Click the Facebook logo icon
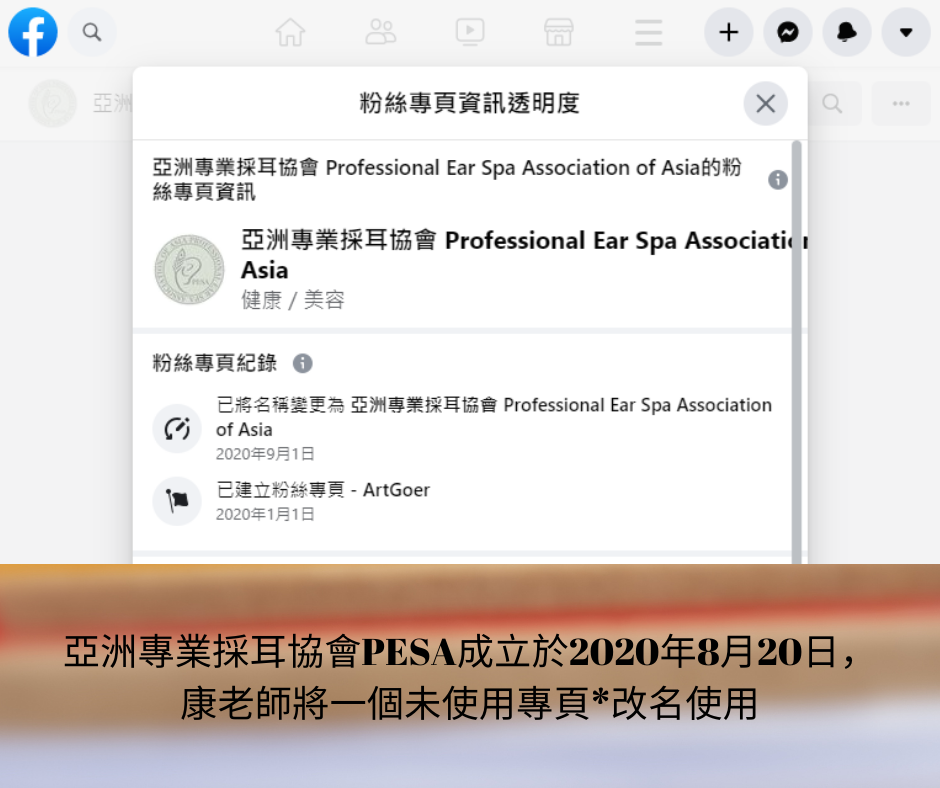This screenshot has height=788, width=940. coord(33,32)
